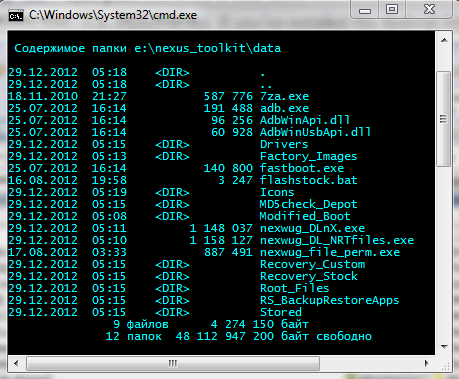Click the horizontal scrollbar left arrow
459x379 pixels.
point(16,363)
